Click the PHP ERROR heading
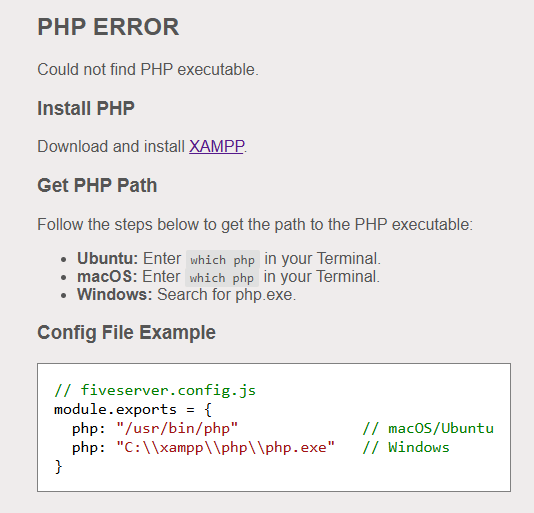The height and width of the screenshot is (513, 534). 108,27
